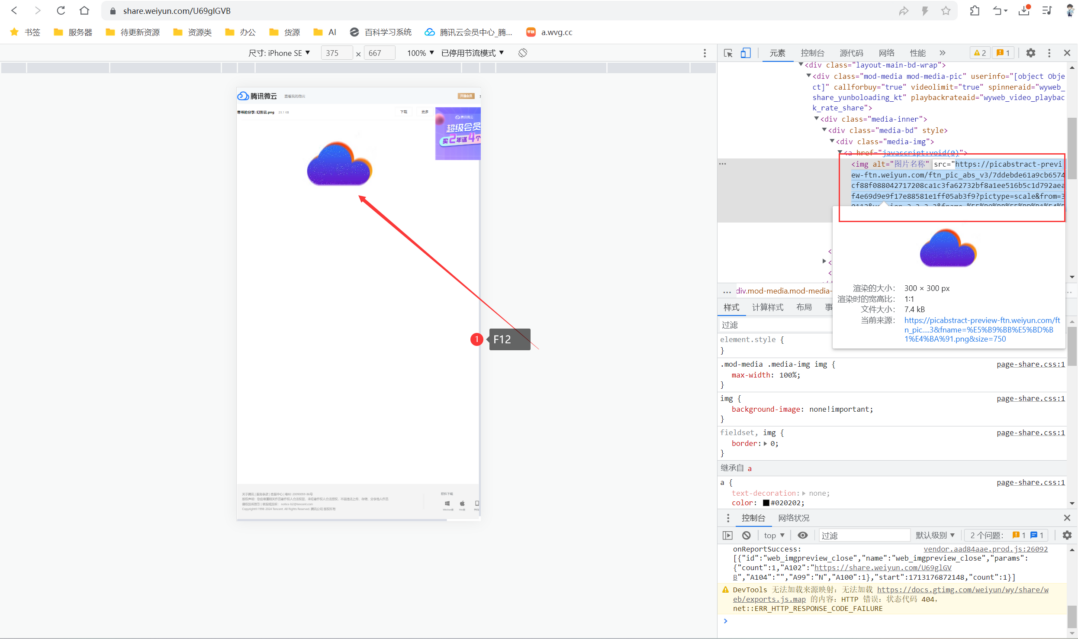Open the media playlist toolbar icon
1078x639 pixels.
pyautogui.click(x=1047, y=10)
